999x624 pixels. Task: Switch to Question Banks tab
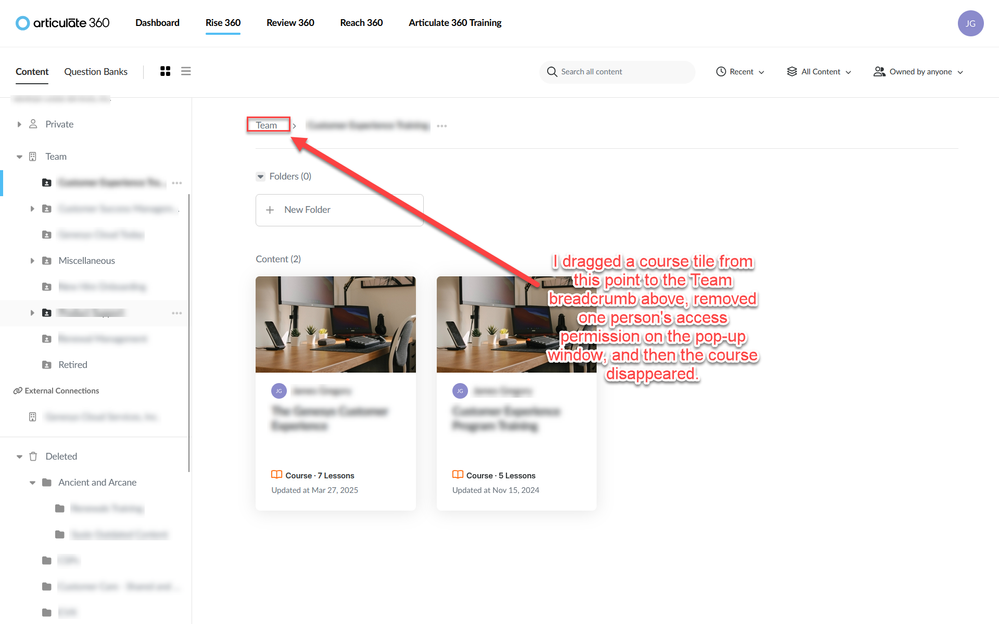[96, 71]
